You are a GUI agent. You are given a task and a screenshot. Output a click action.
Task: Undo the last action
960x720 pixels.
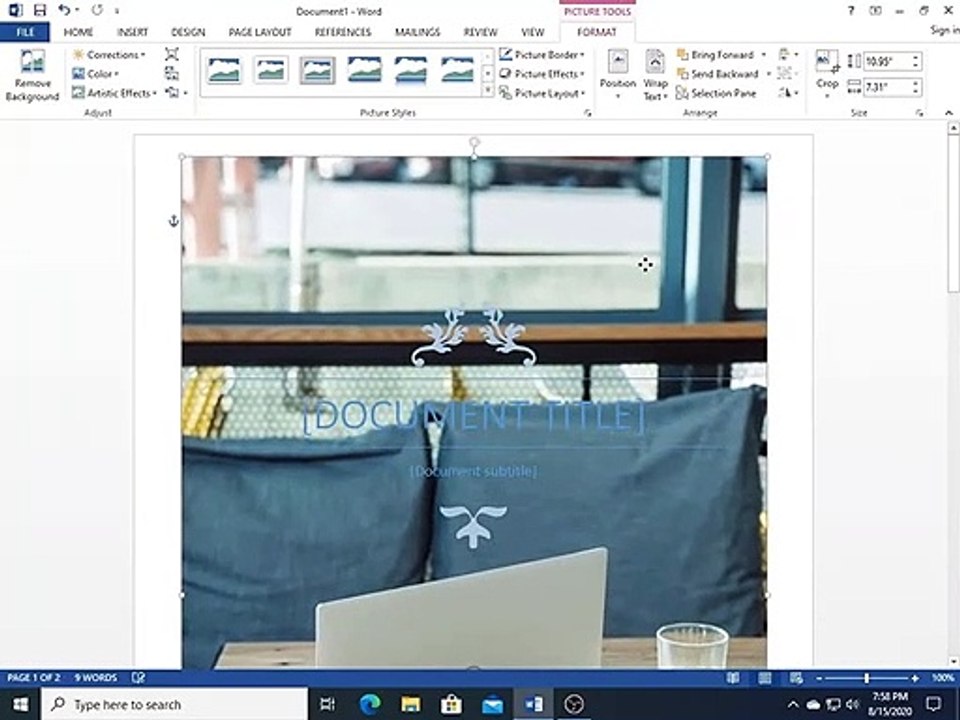pos(64,10)
